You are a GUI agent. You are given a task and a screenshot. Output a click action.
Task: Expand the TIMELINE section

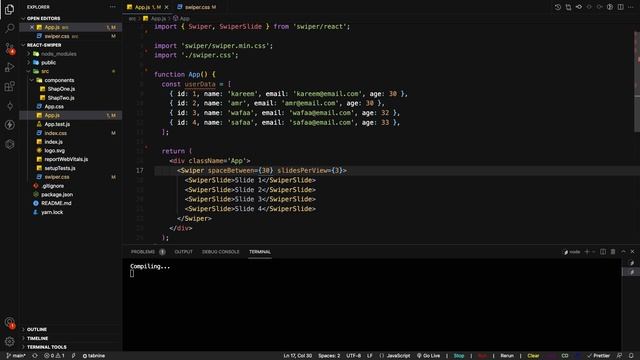click(38, 338)
